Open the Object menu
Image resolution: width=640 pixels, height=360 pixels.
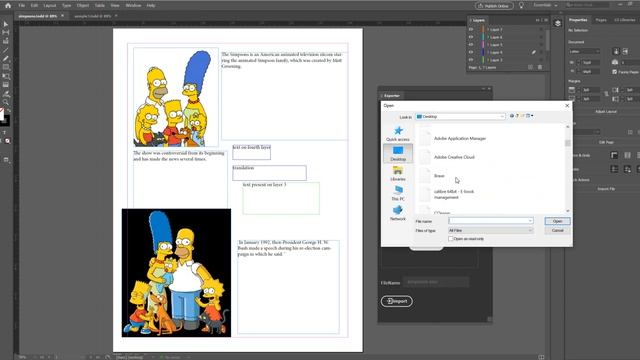pos(83,6)
